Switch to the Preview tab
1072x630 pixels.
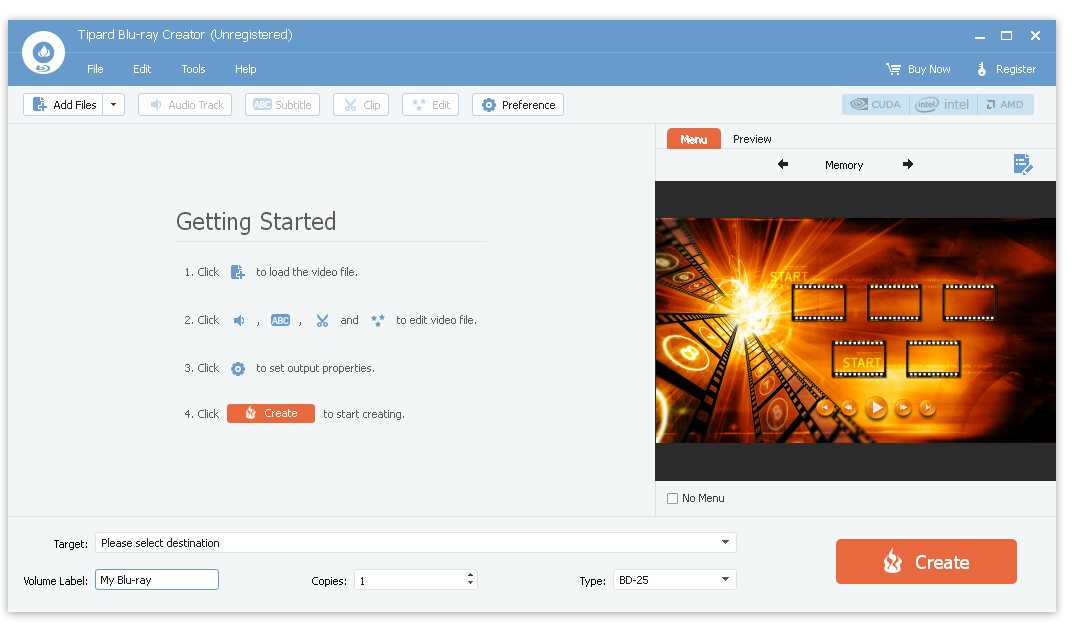tap(752, 139)
